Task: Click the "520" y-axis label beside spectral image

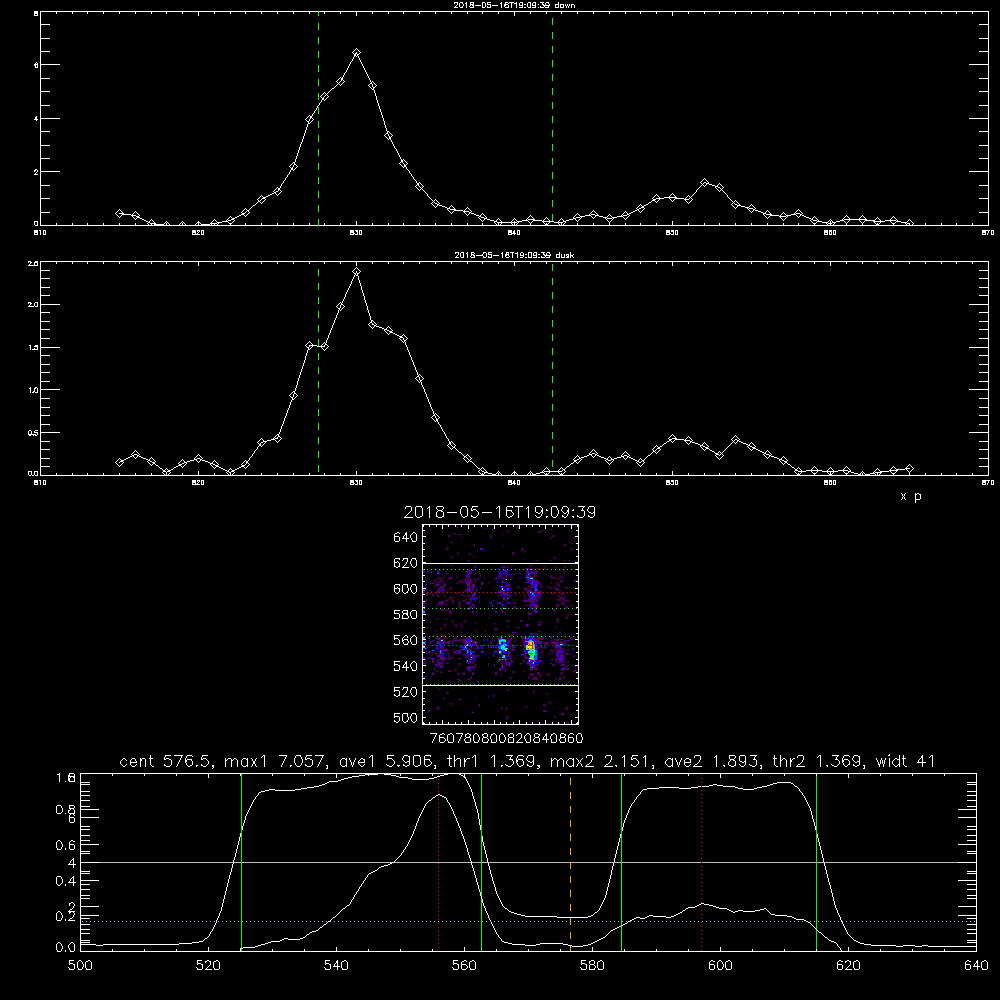Action: click(x=406, y=692)
